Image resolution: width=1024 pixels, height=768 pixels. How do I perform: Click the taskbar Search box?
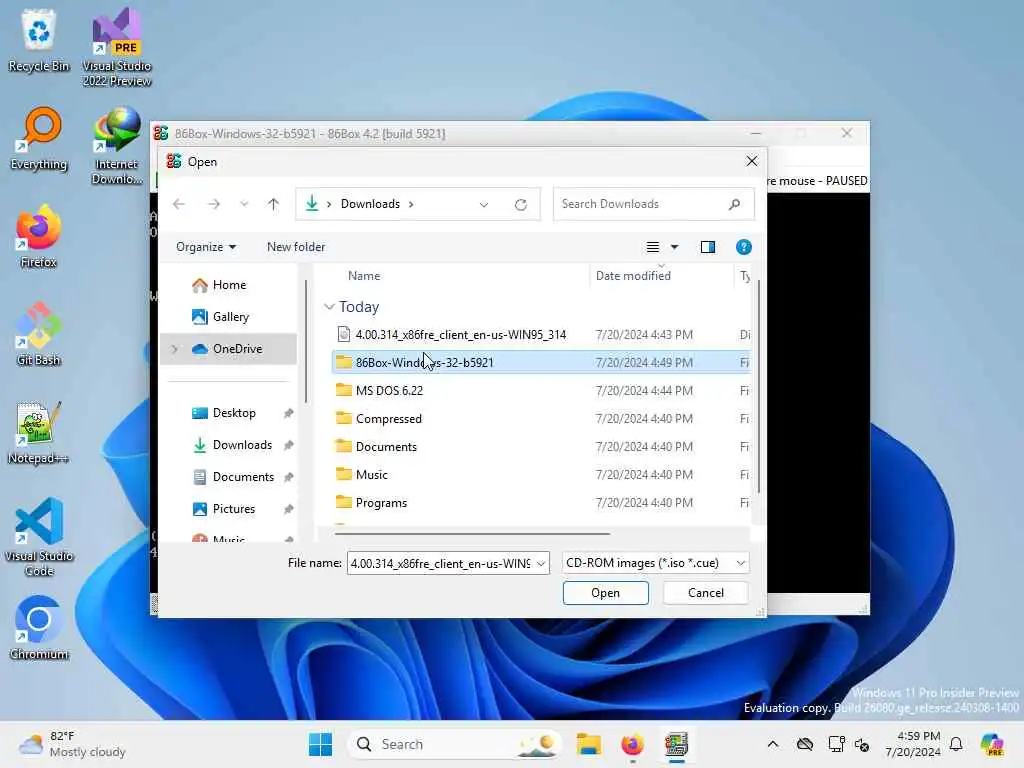(x=454, y=744)
